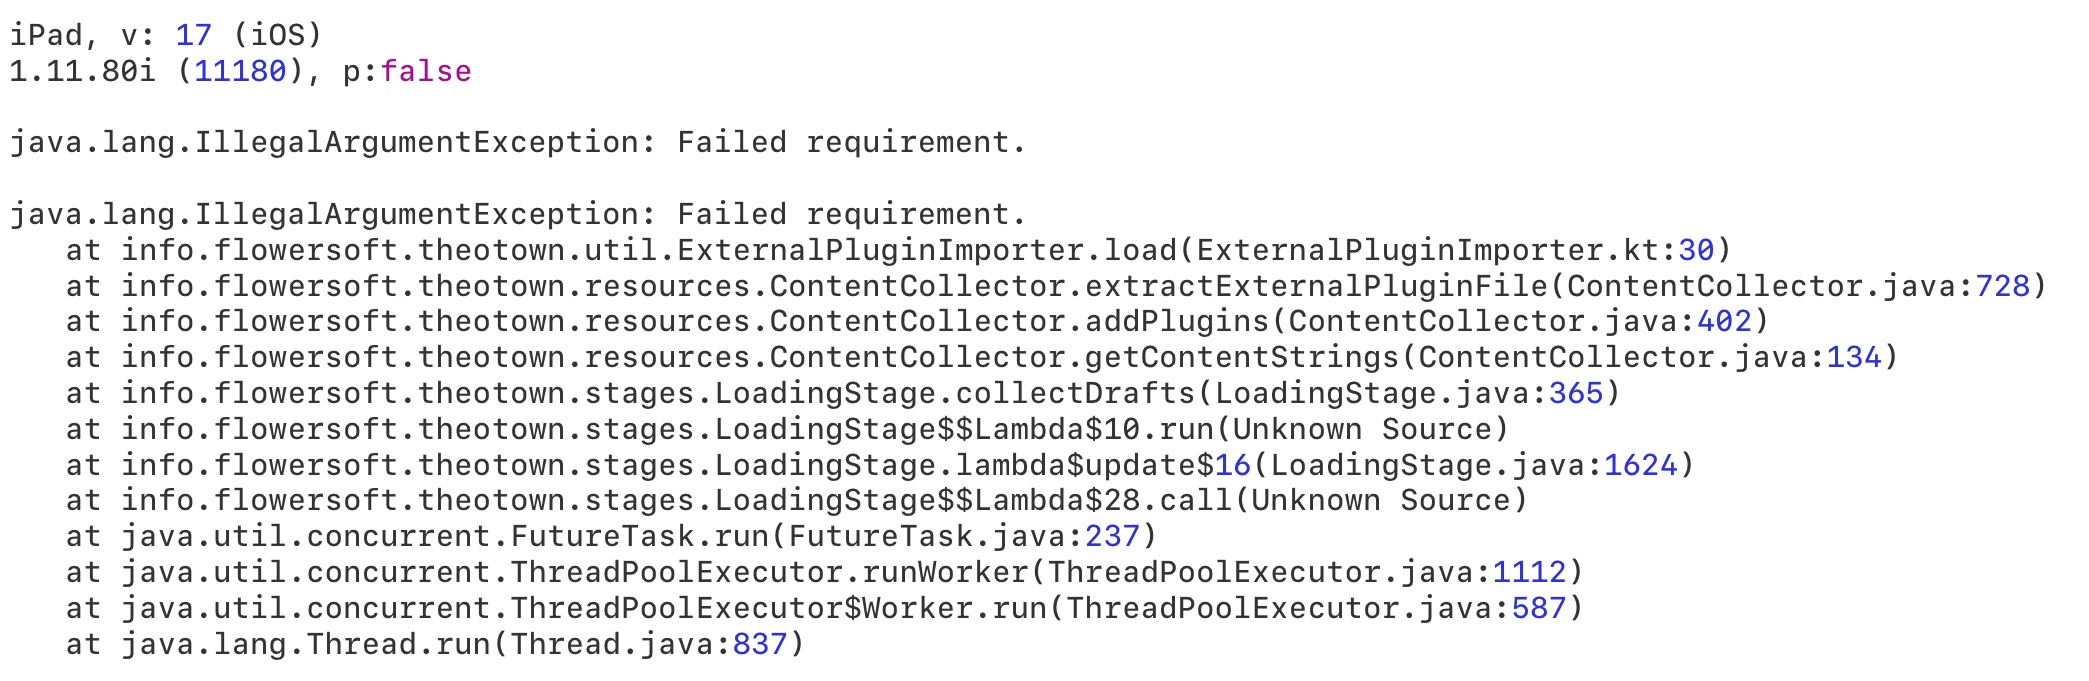Click the getContentStrings stack frame
2089x681 pixels.
(x=982, y=357)
